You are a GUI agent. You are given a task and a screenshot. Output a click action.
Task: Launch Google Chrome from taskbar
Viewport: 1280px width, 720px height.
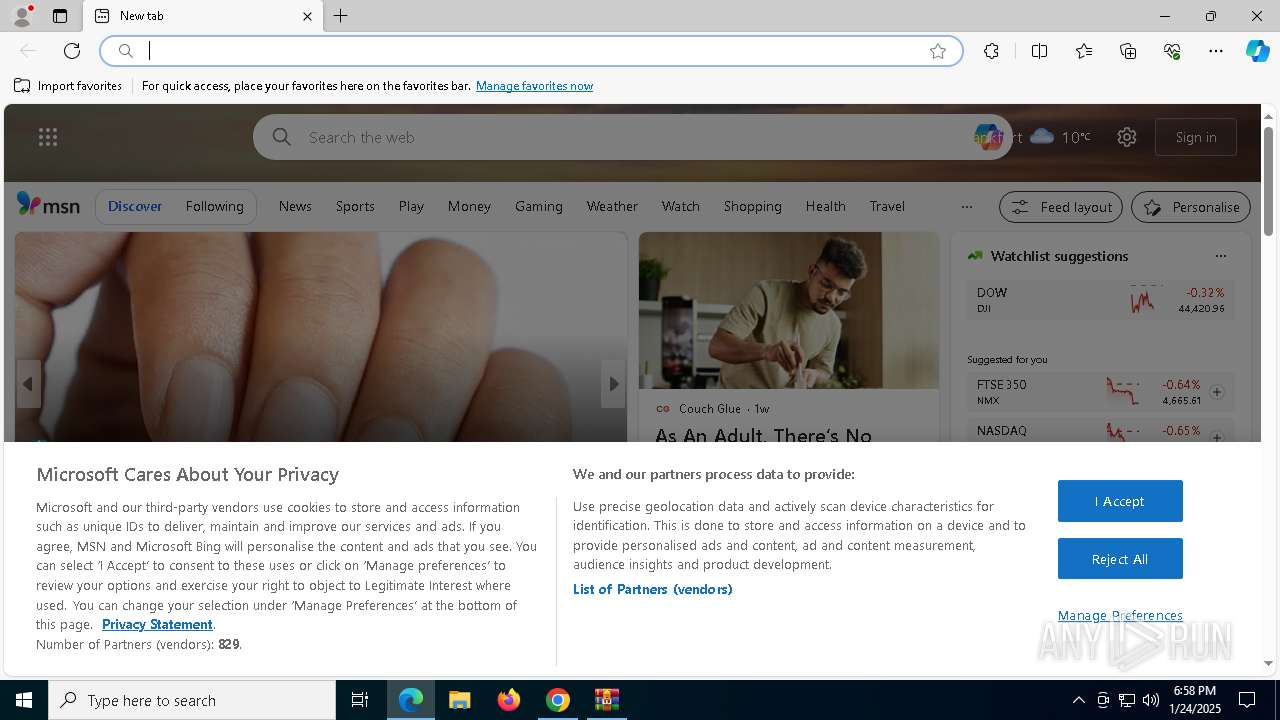(558, 700)
